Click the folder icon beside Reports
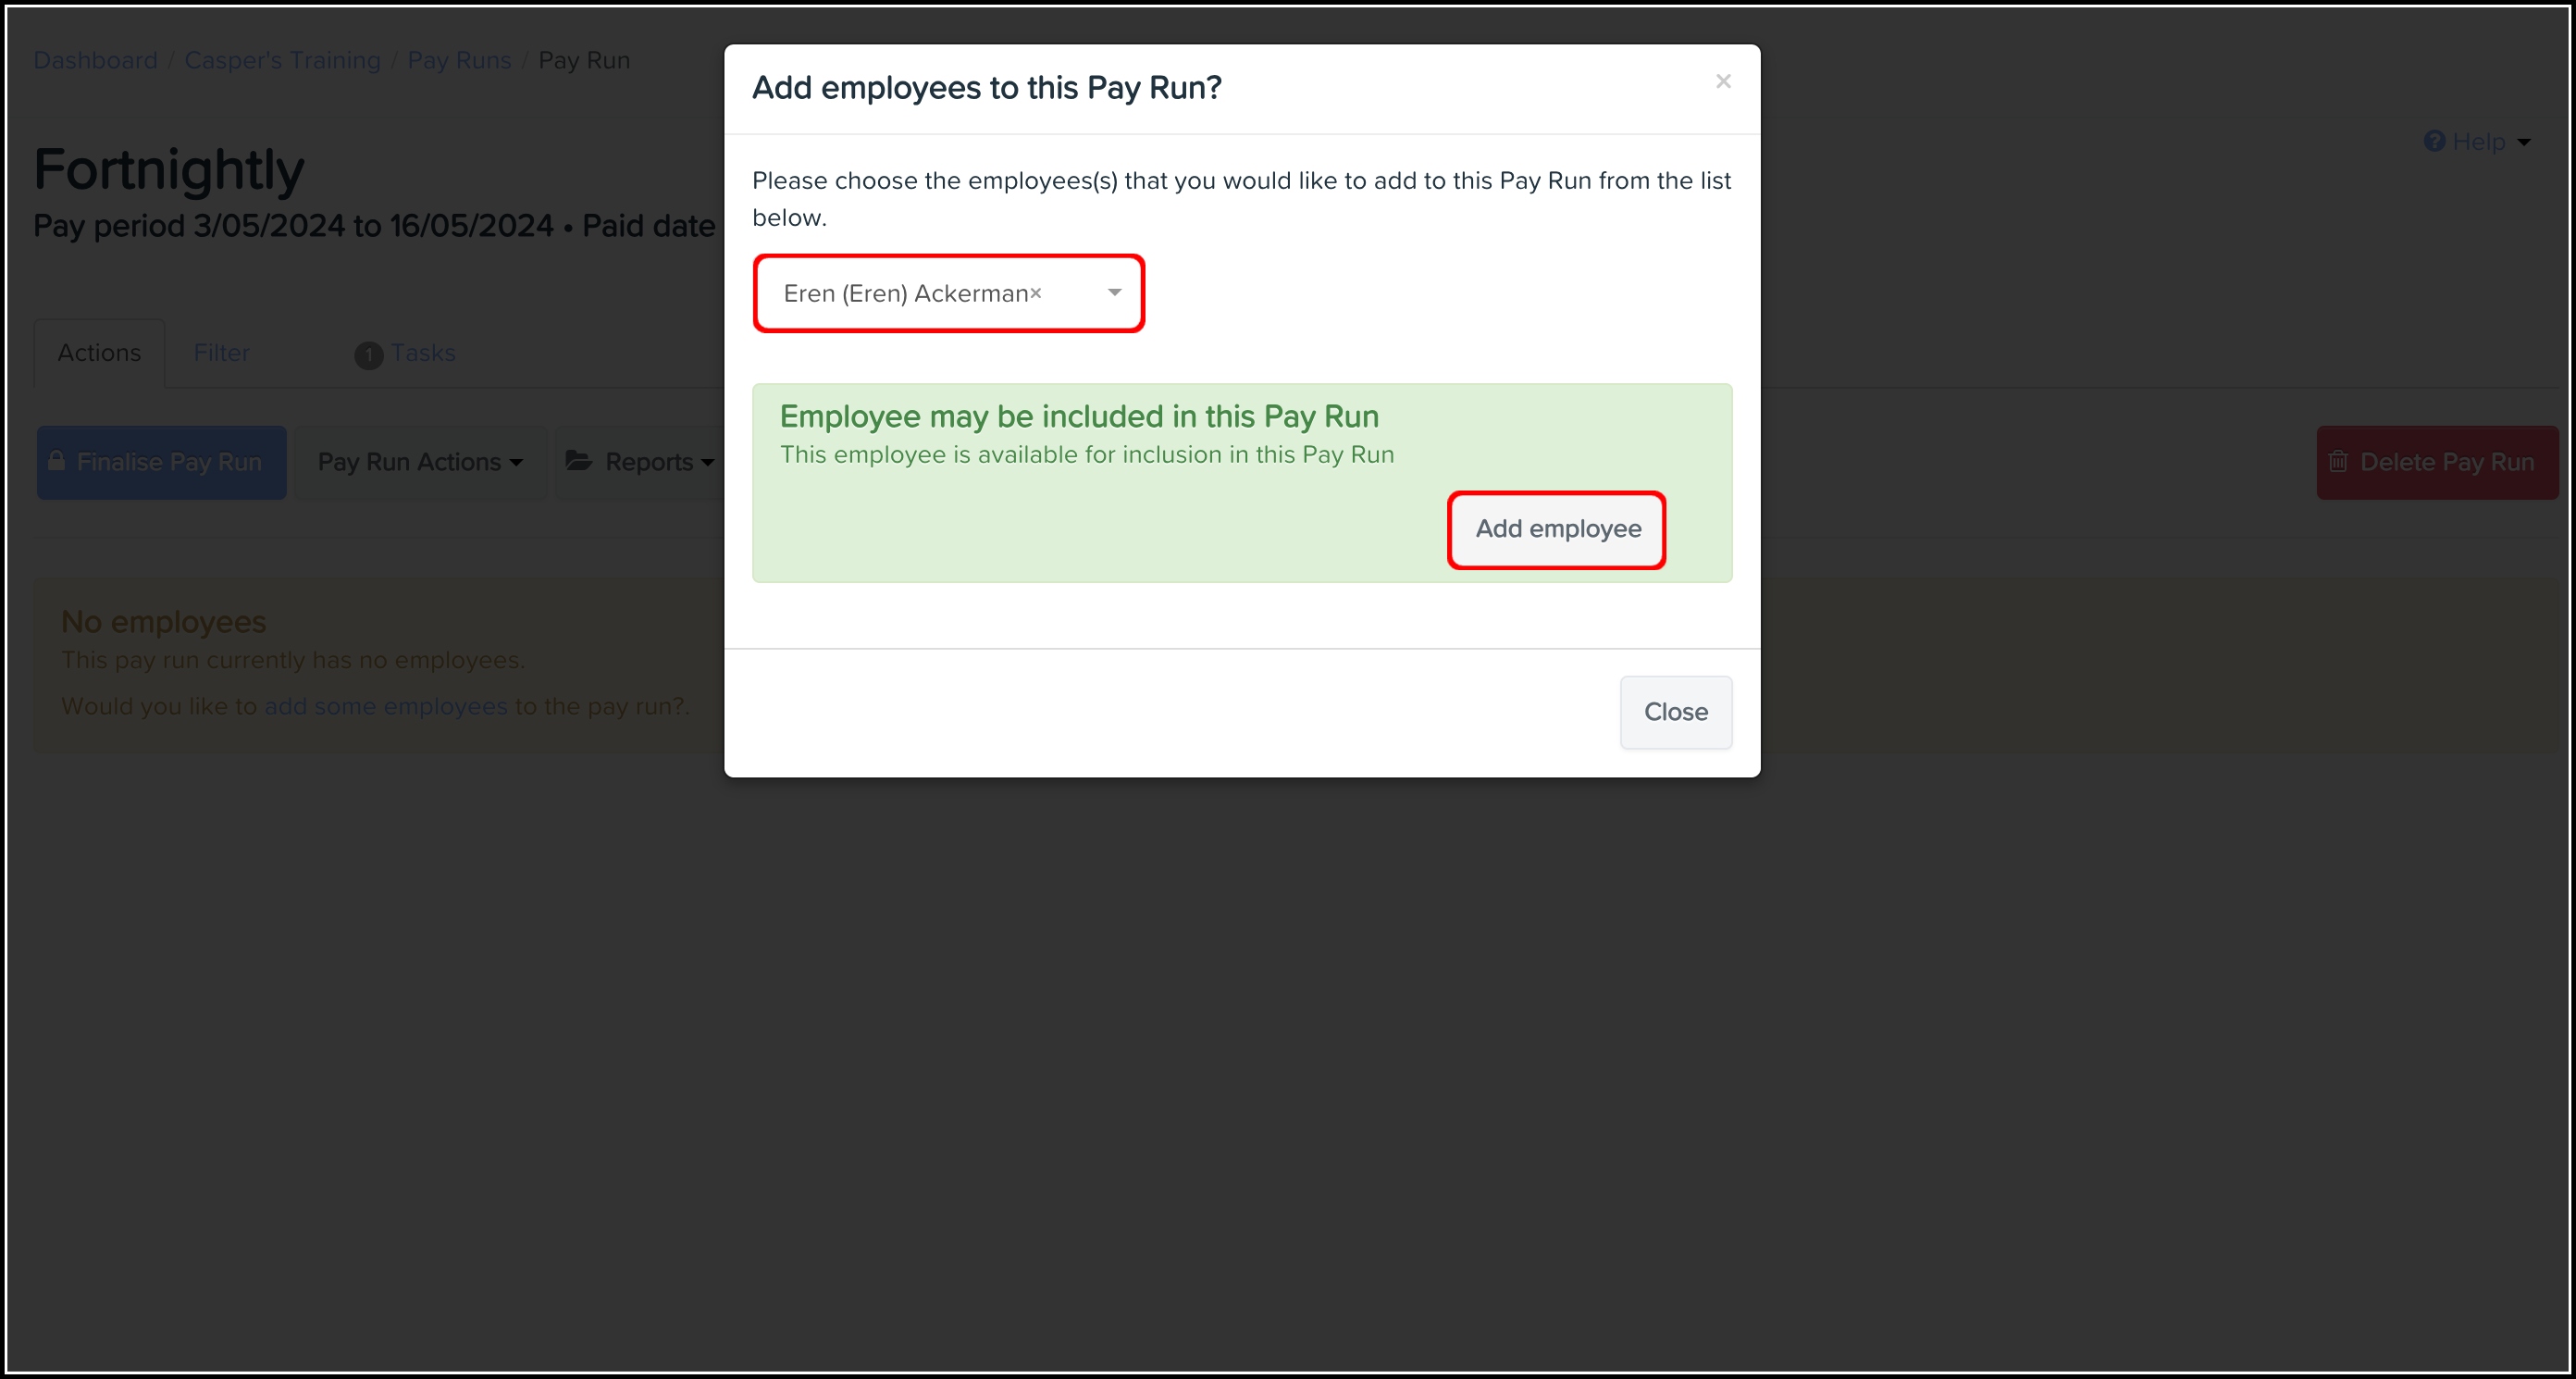The height and width of the screenshot is (1379, 2576). coord(579,461)
